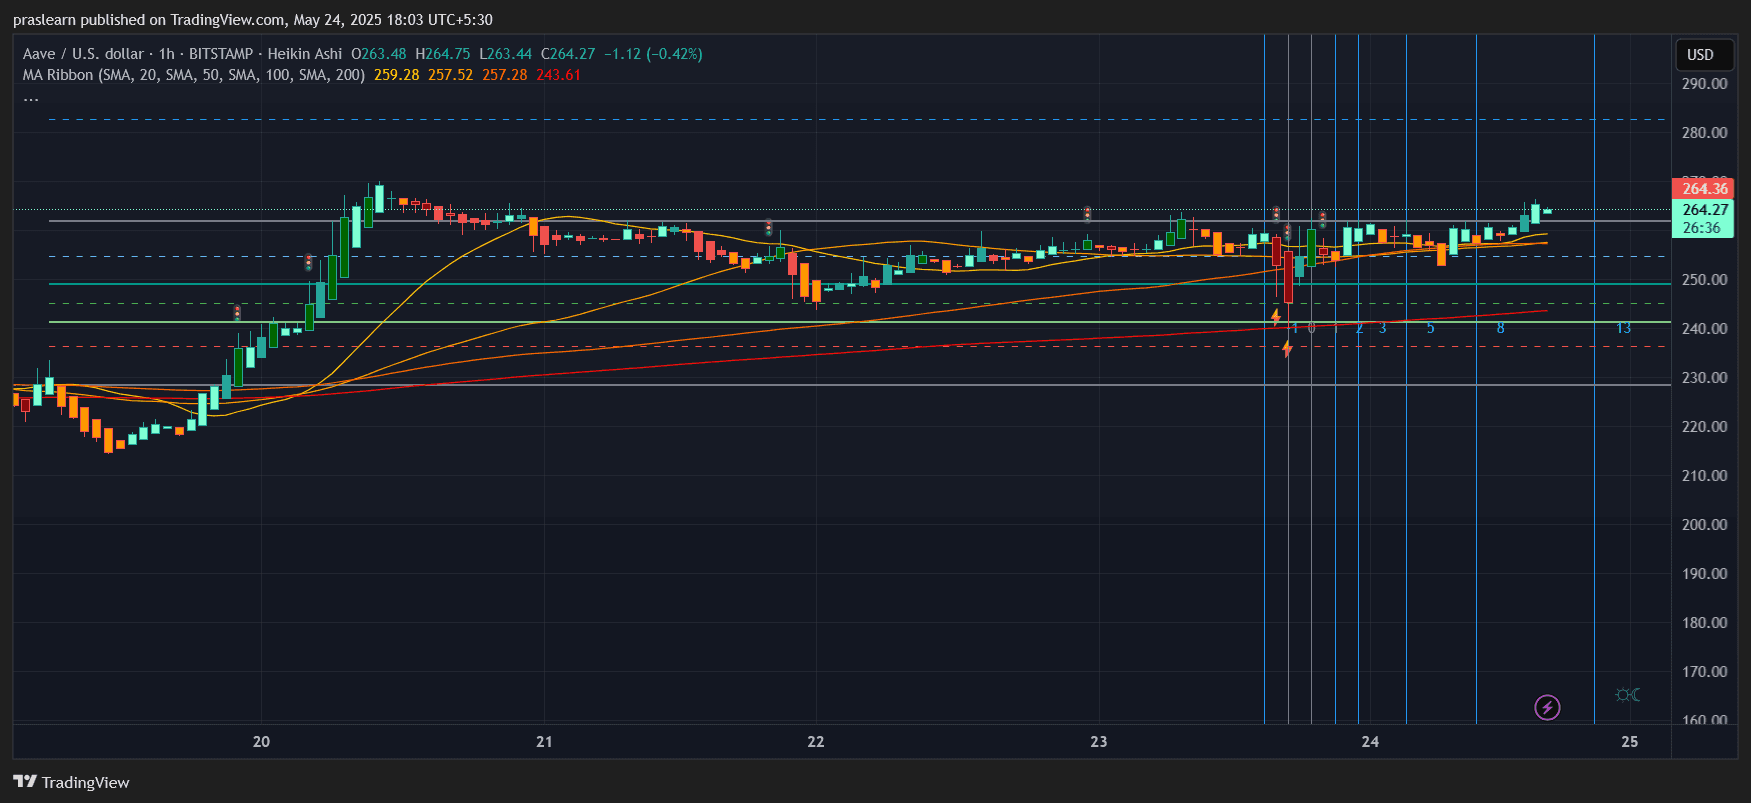
Task: Click the Aave / U.S. dollar symbol title
Action: [83, 54]
